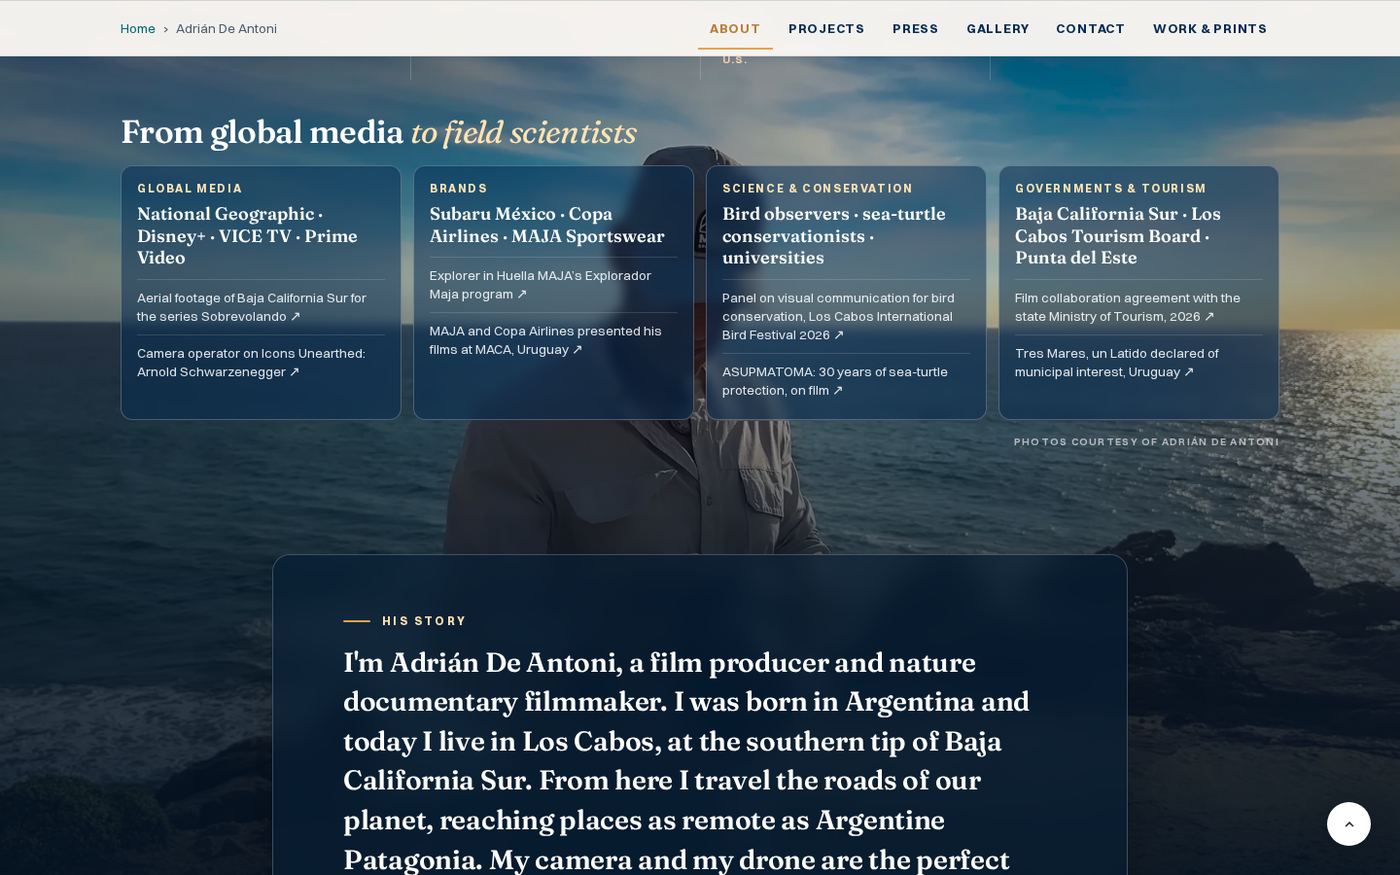
Task: Click the 'From global media' section heading
Action: pyautogui.click(x=378, y=132)
